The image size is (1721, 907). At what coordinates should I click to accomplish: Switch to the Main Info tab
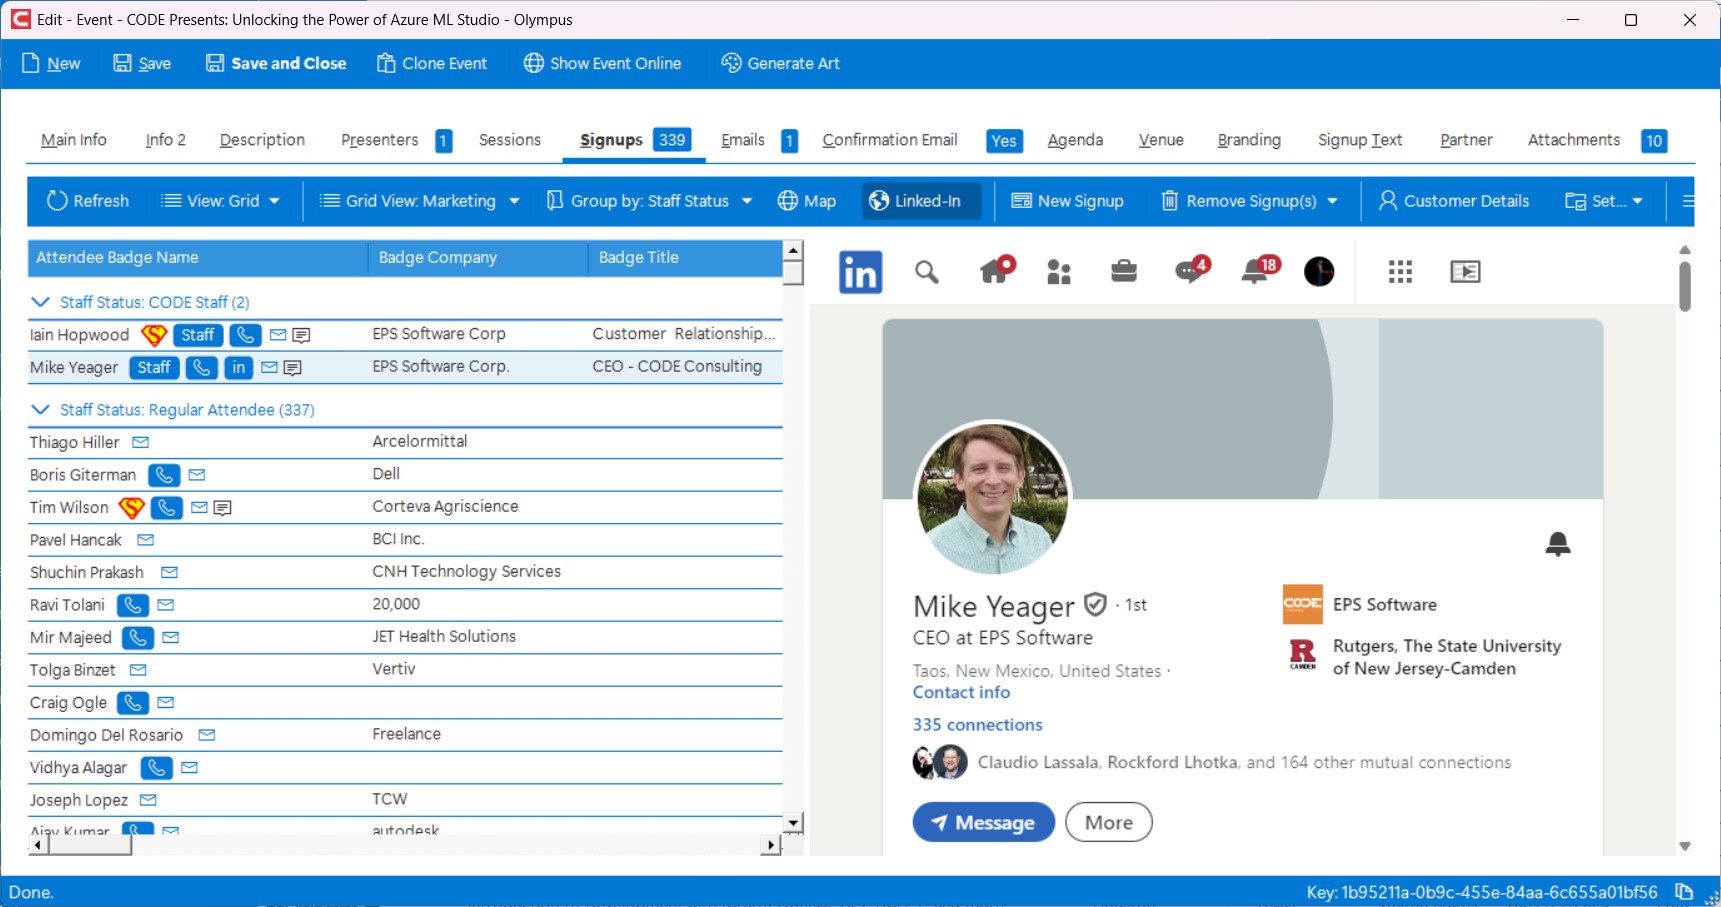pos(74,140)
